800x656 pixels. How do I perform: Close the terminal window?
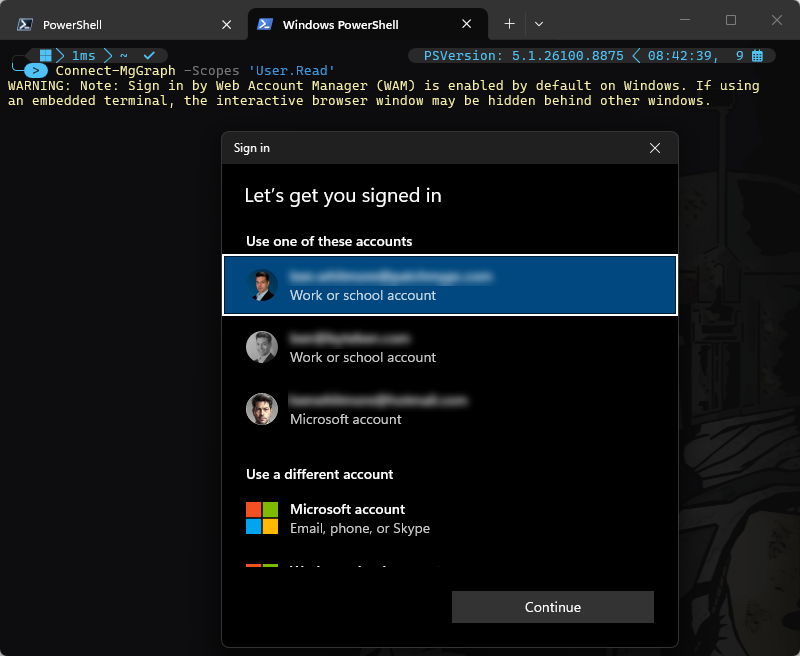click(x=777, y=20)
